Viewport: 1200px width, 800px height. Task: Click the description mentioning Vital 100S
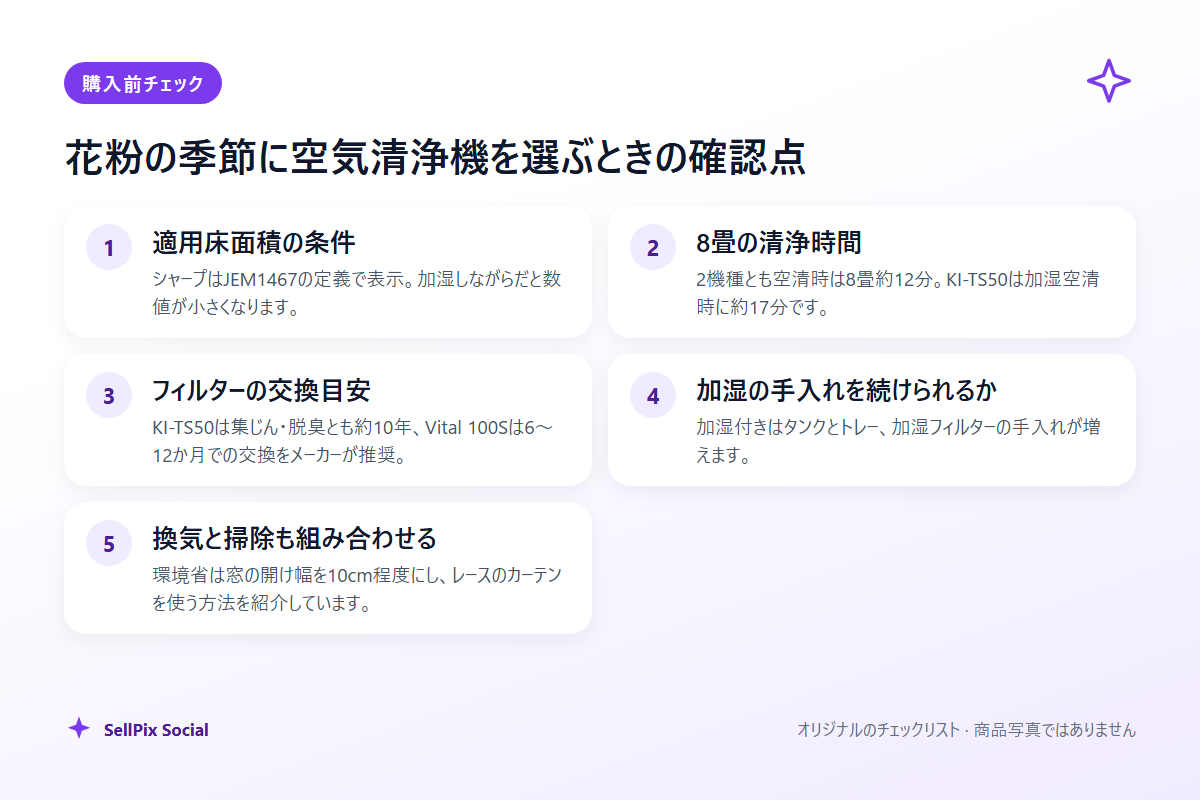(x=353, y=440)
